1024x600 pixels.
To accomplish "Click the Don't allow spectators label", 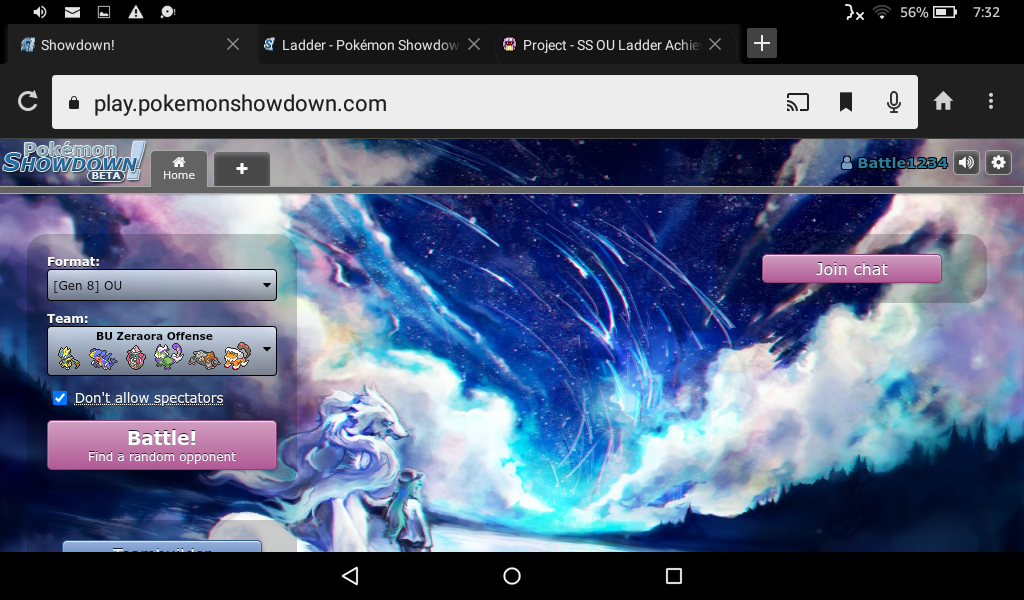I will (149, 398).
